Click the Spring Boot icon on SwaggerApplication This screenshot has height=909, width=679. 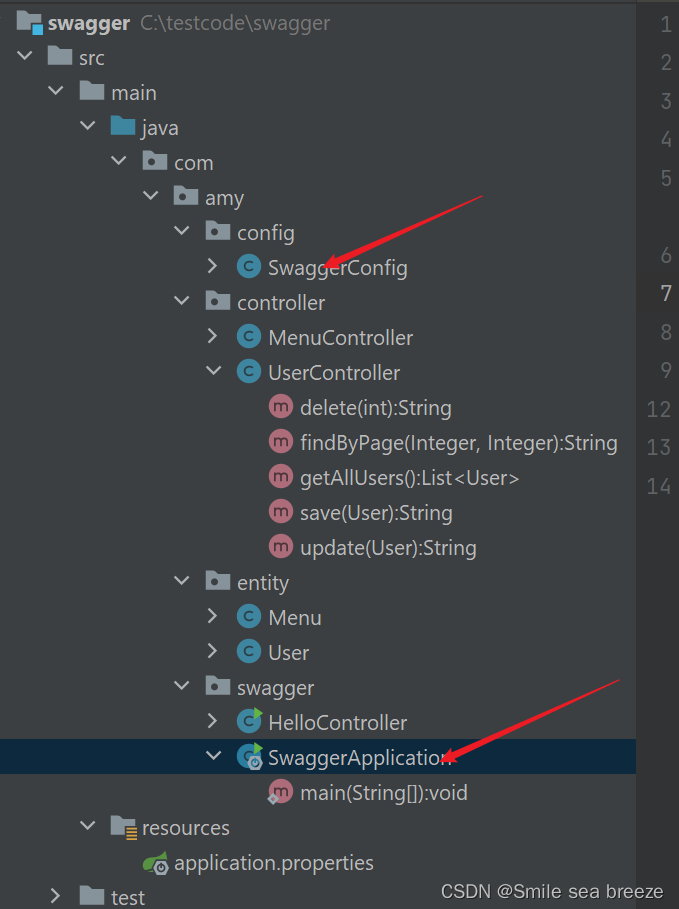[250, 757]
